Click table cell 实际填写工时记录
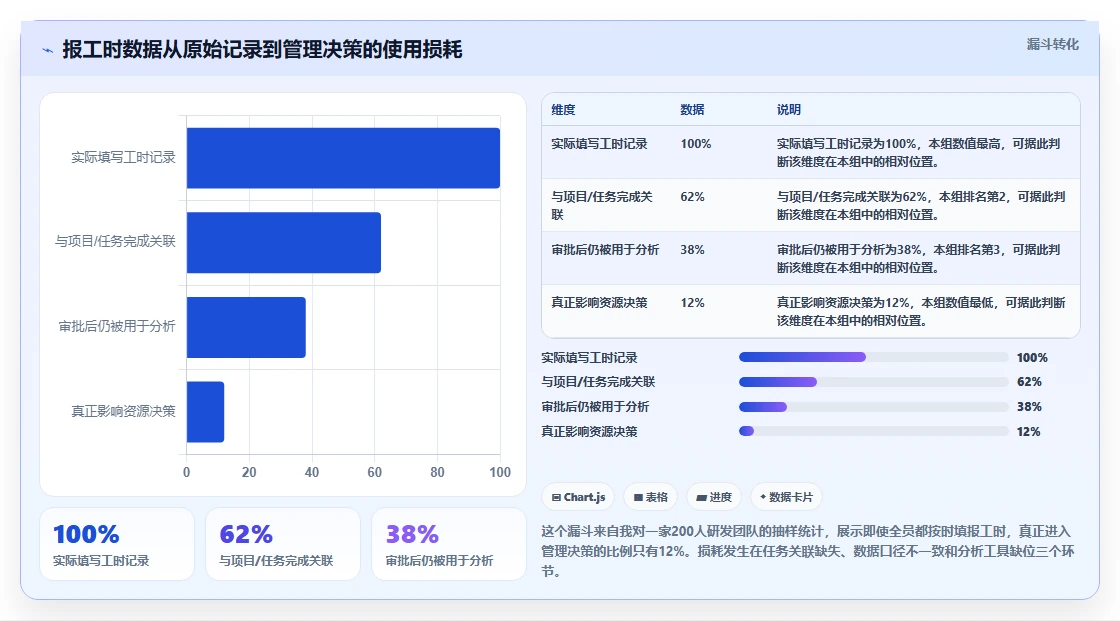 [599, 144]
